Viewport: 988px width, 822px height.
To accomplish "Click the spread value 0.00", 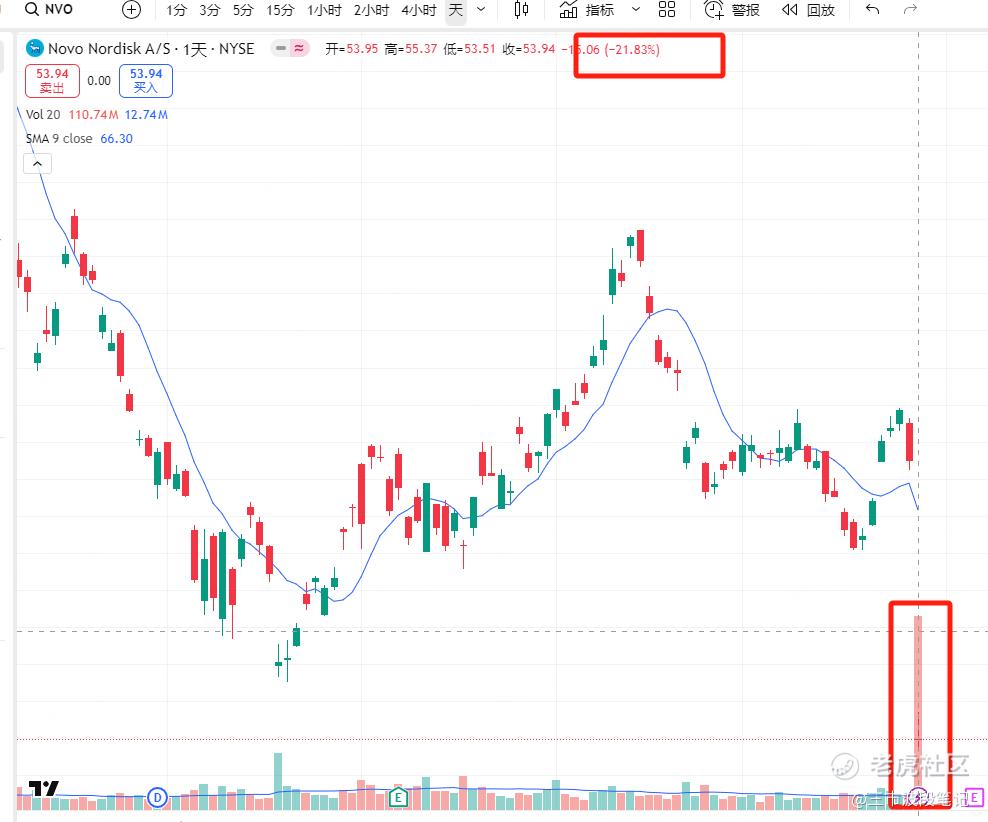I will point(99,81).
